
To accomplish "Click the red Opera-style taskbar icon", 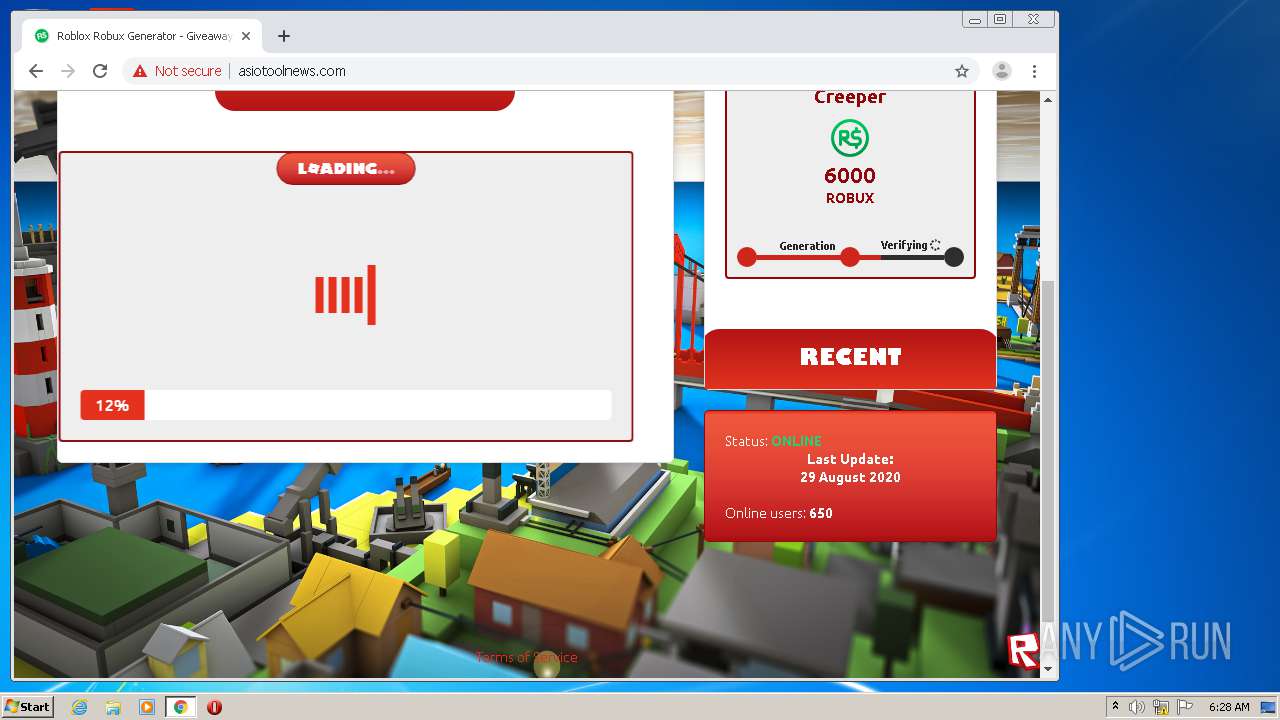I will click(x=214, y=707).
